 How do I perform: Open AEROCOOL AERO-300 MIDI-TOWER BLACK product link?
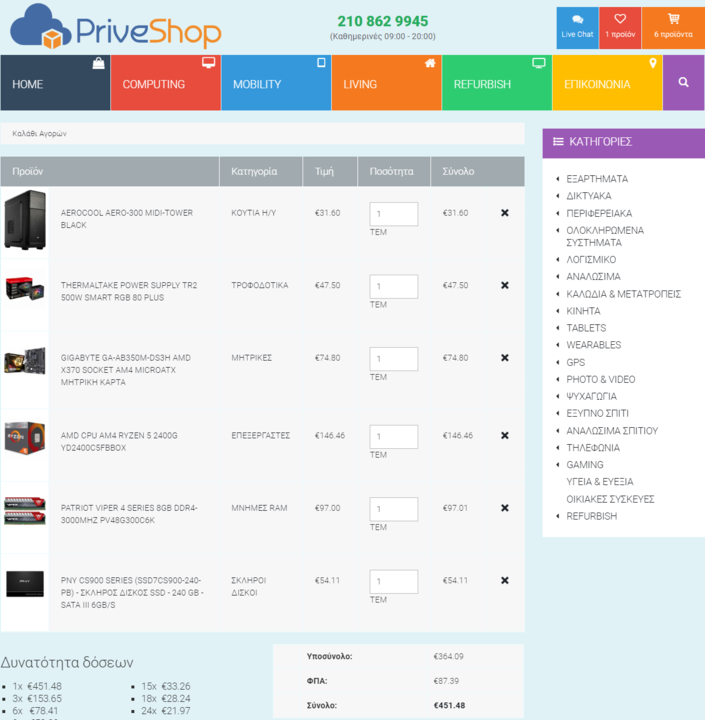(x=127, y=219)
